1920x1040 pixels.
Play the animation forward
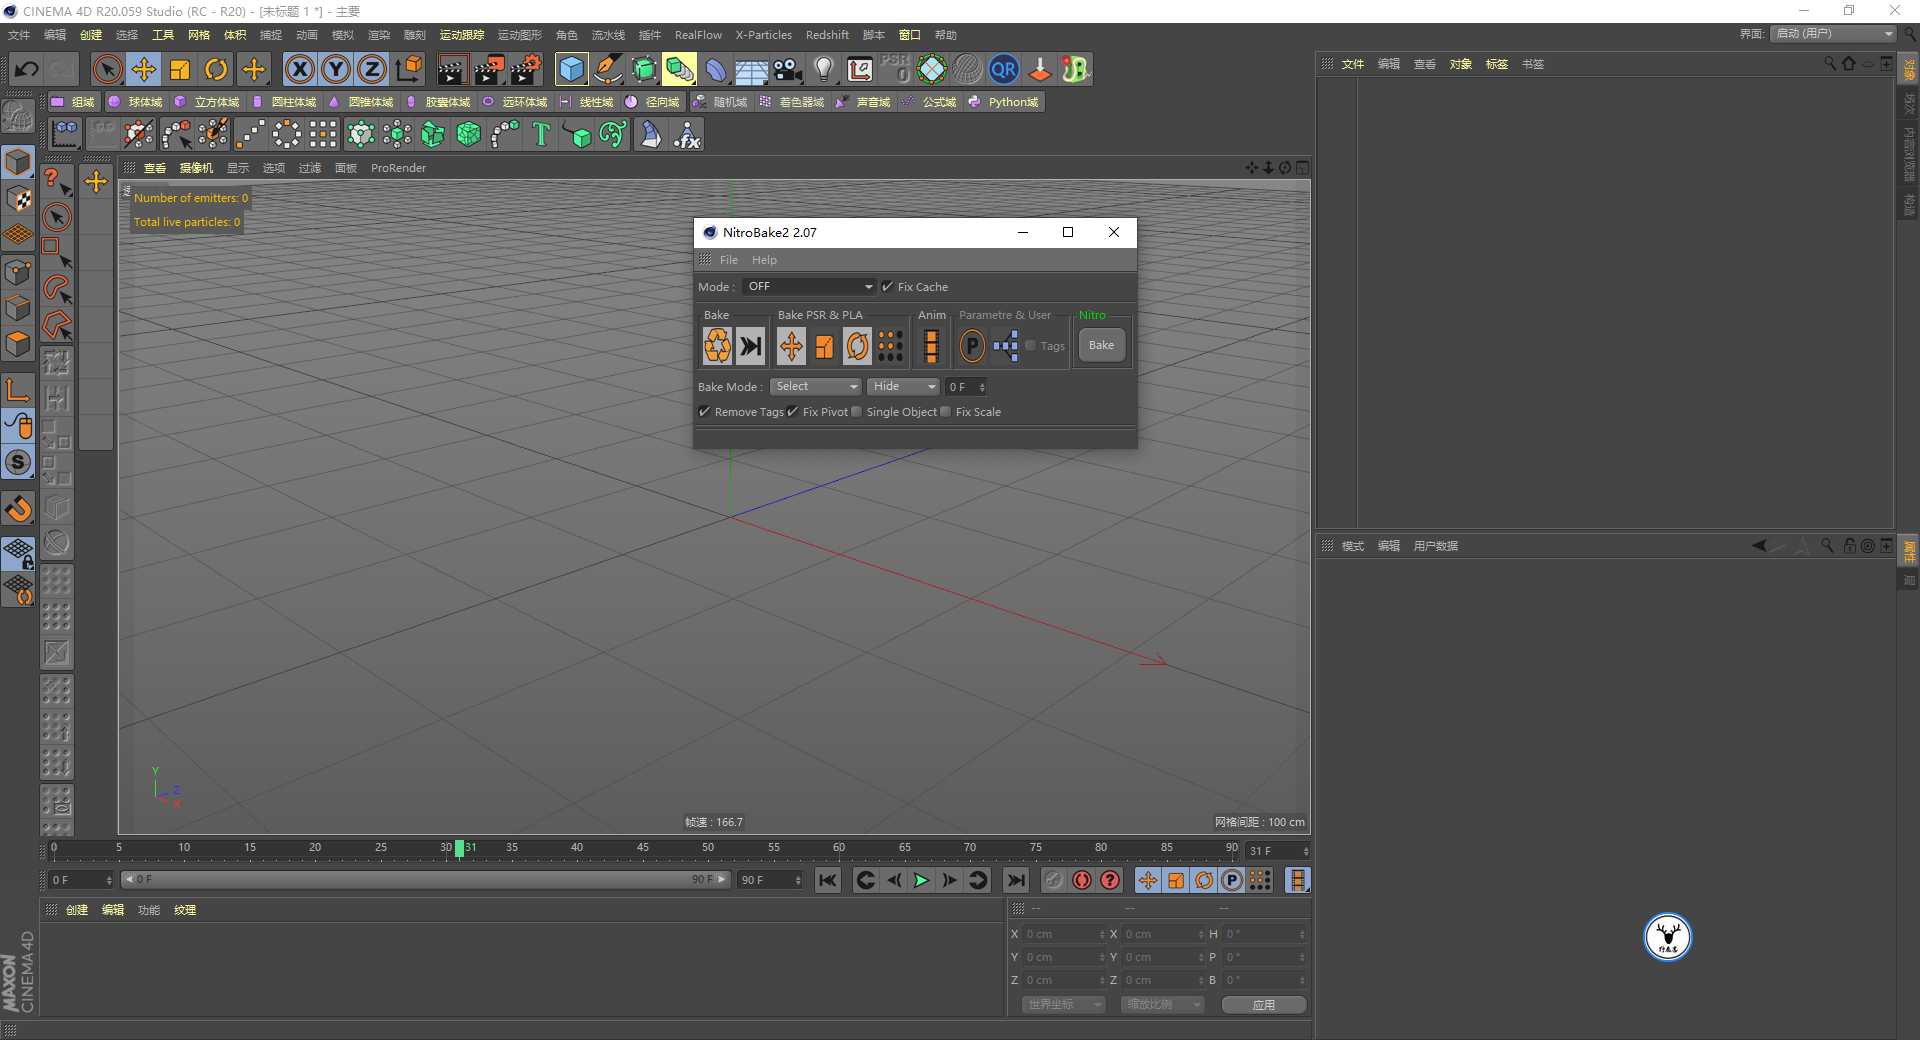(x=921, y=880)
